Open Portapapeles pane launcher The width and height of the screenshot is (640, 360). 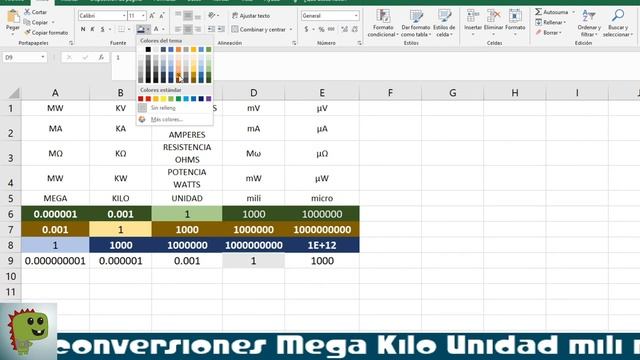[71, 43]
